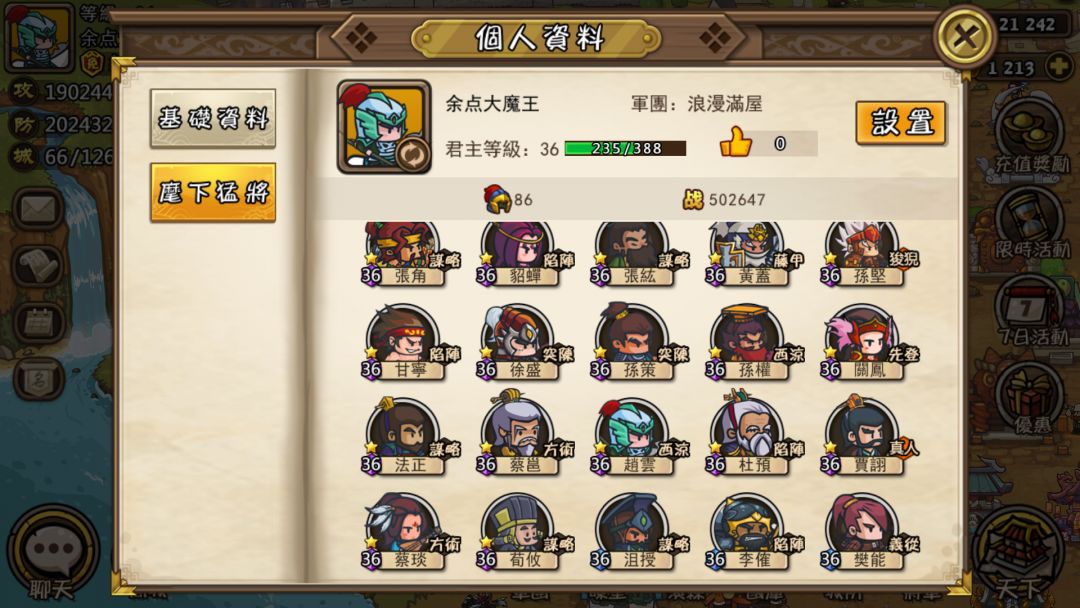Add currency with the plus button
Screen dimensions: 1080x608
tap(1059, 67)
